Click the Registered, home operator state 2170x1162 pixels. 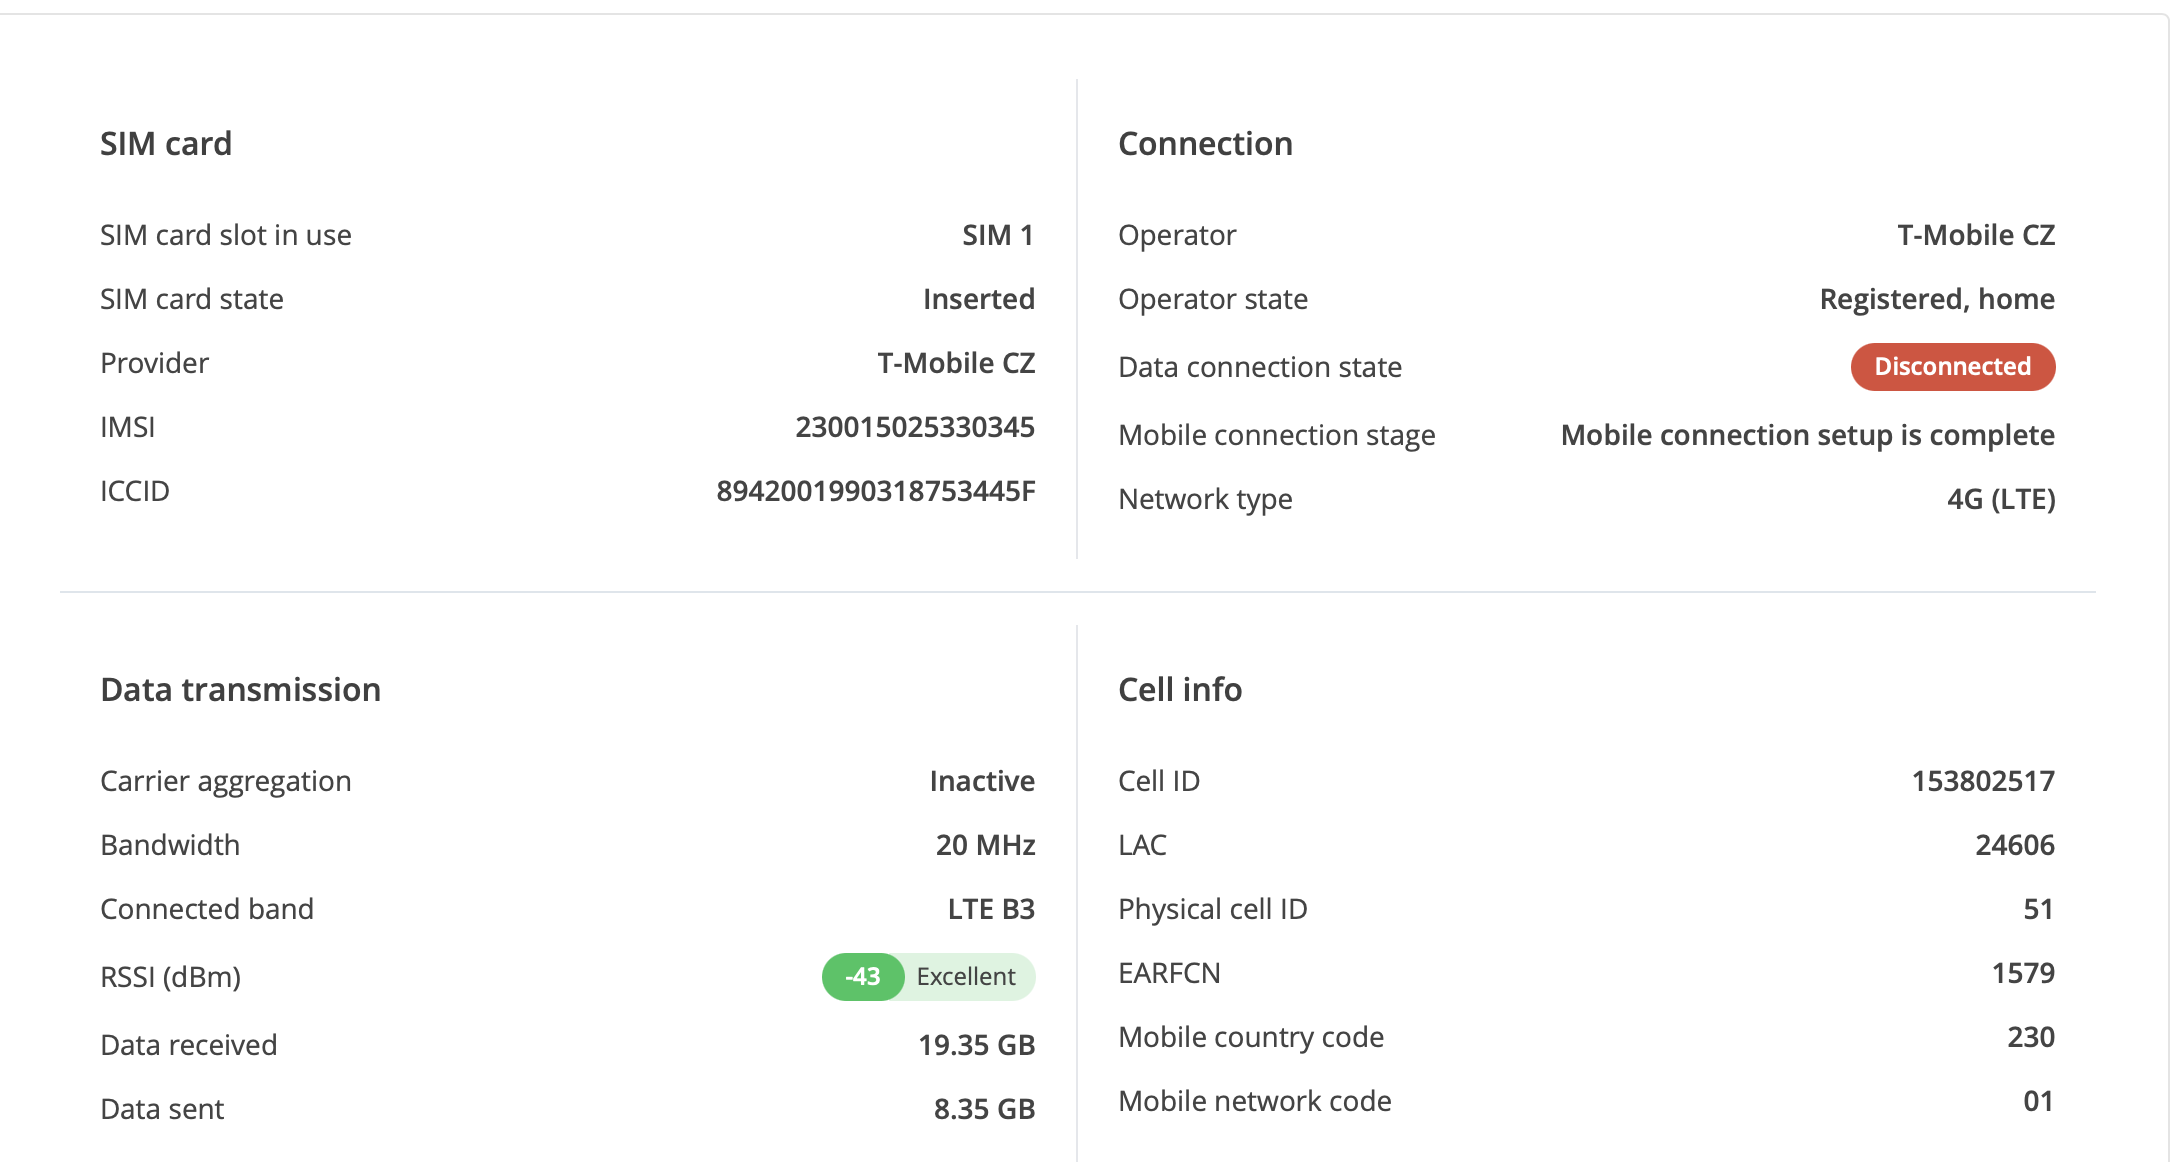(1936, 300)
